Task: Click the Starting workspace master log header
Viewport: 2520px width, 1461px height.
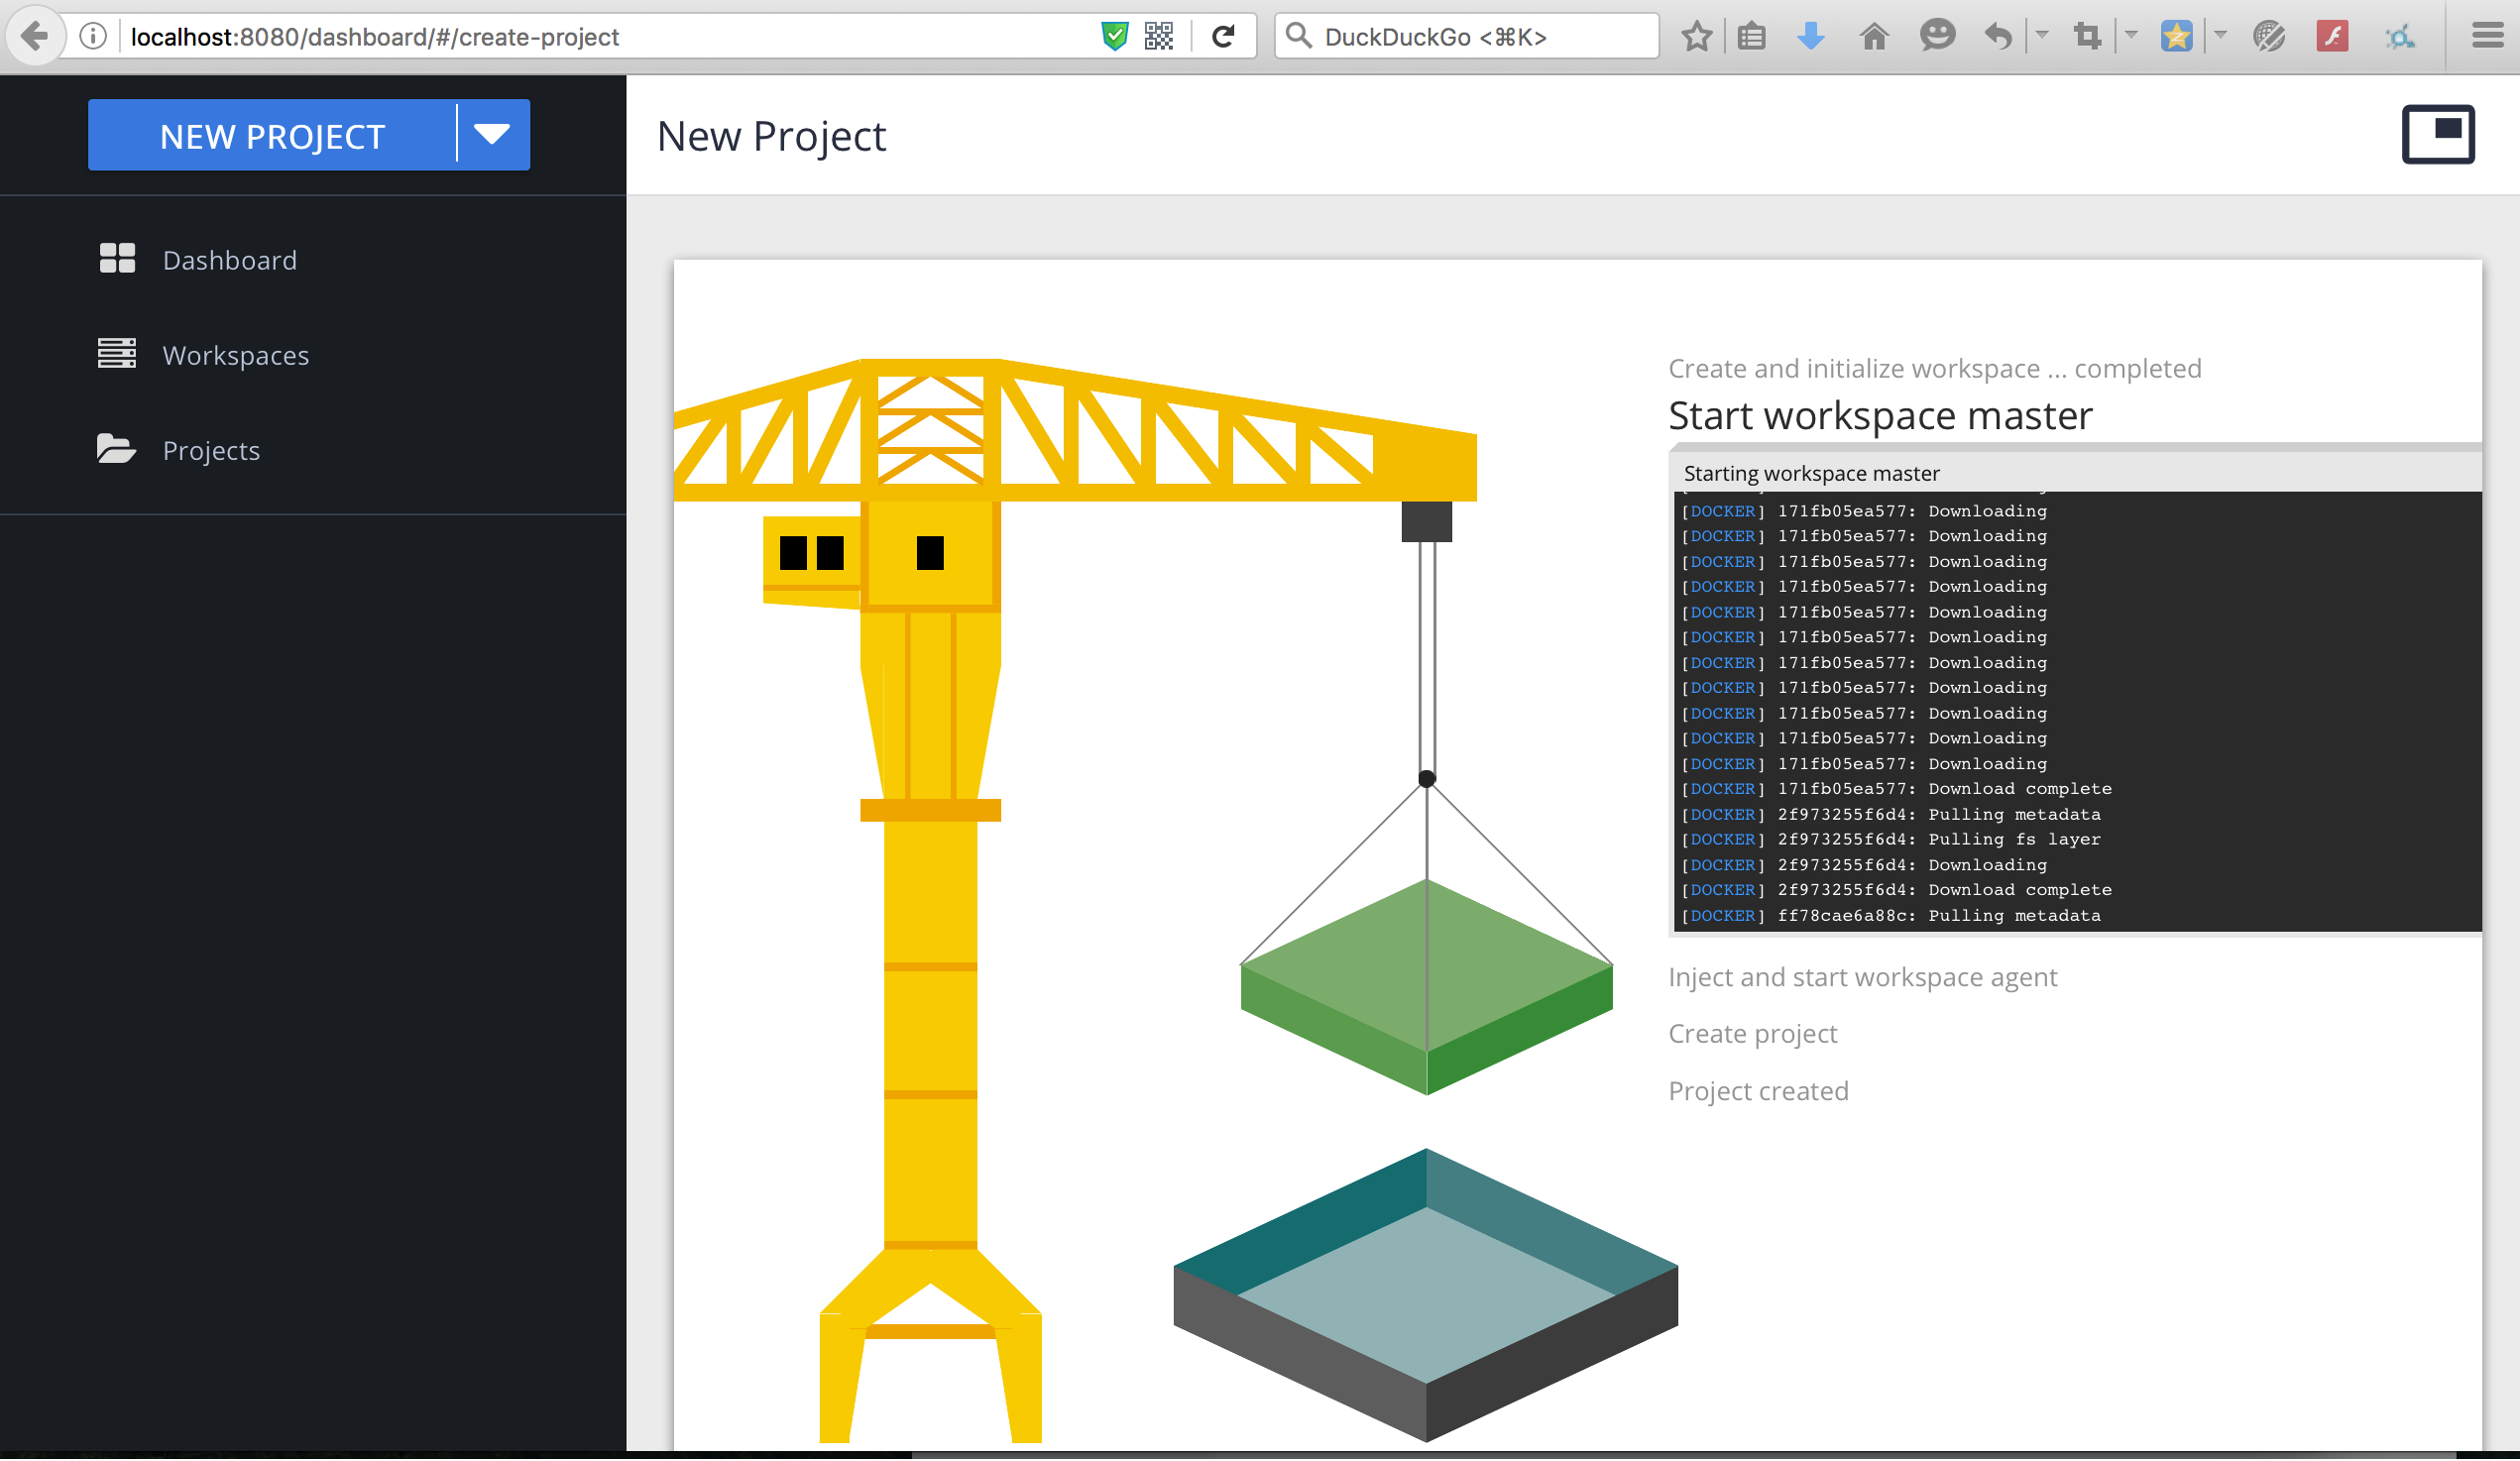Action: (1811, 473)
